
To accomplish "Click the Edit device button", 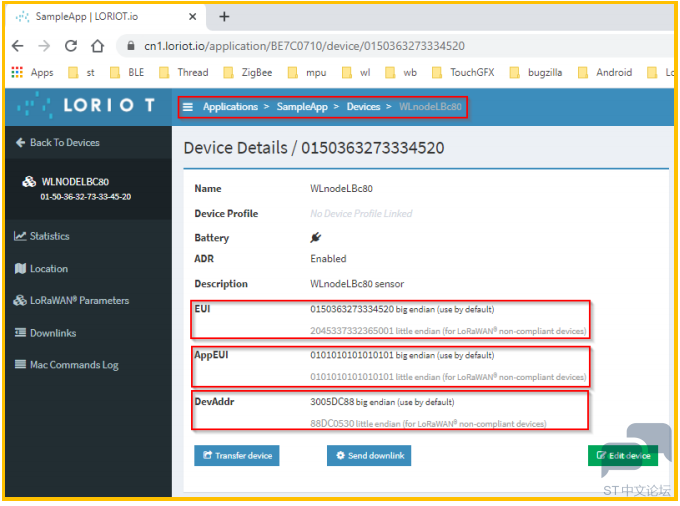I will tap(623, 456).
